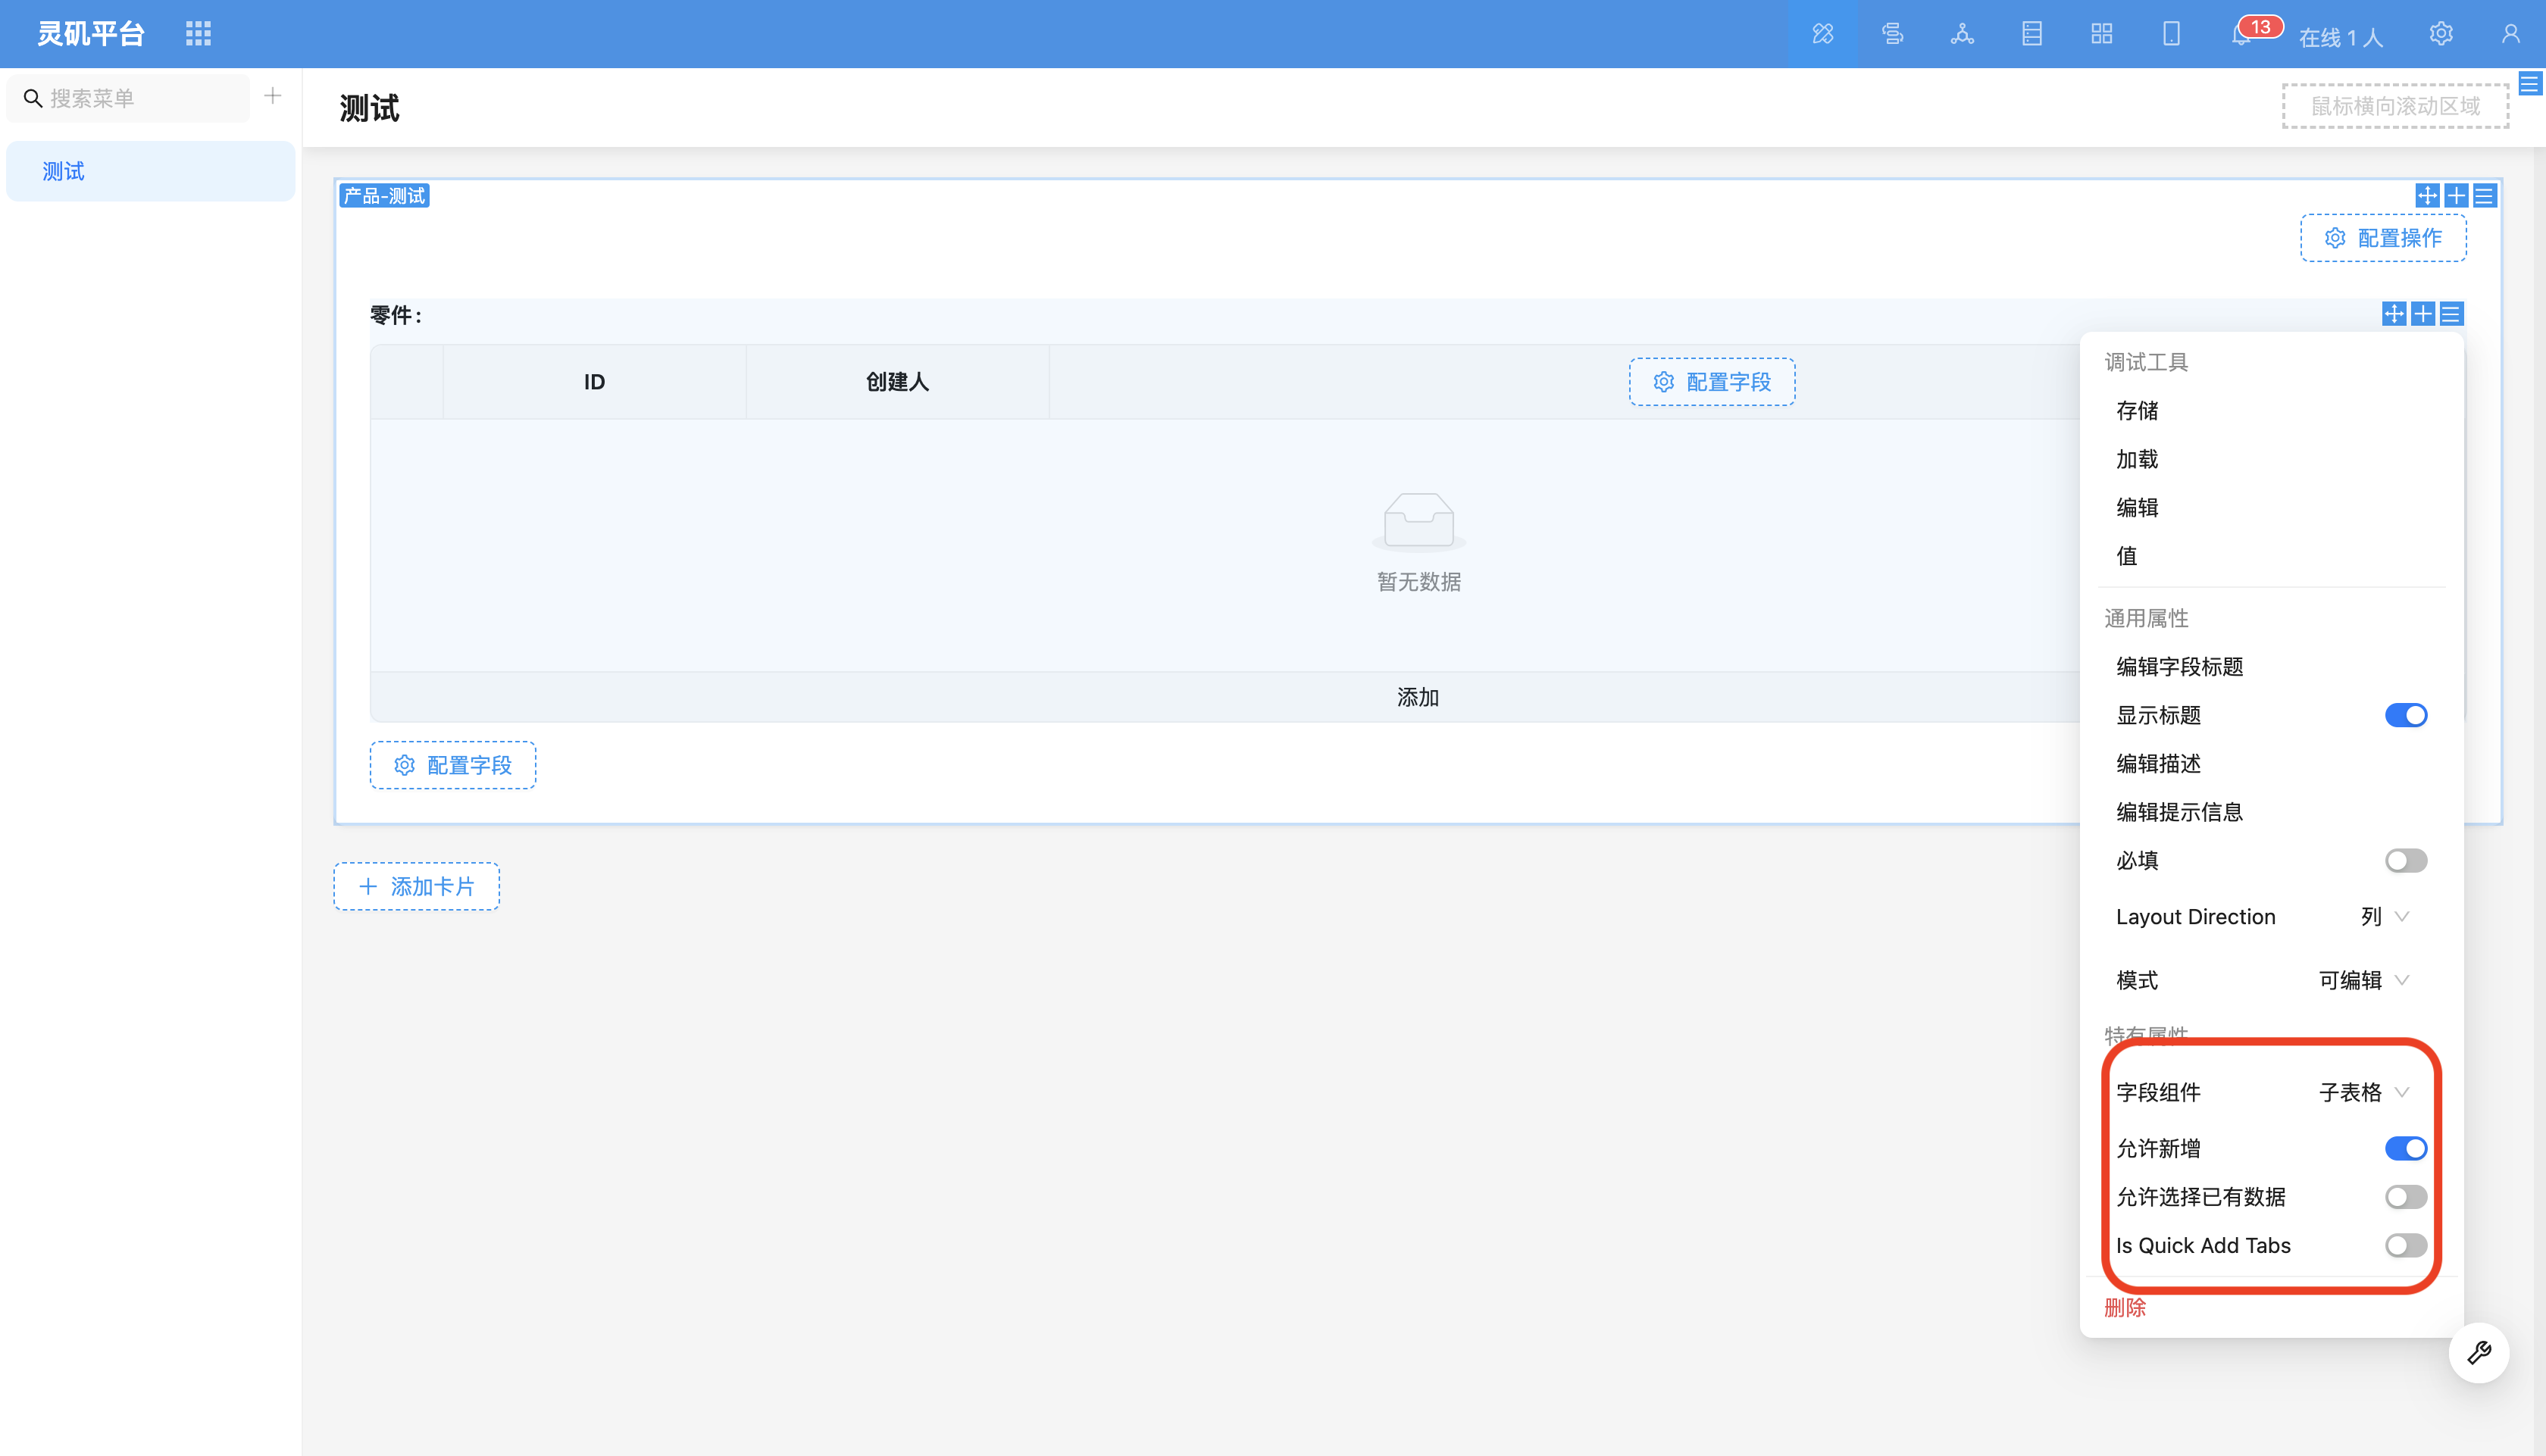Toggle 必填 switch
Viewport: 2546px width, 1456px height.
pos(2406,860)
